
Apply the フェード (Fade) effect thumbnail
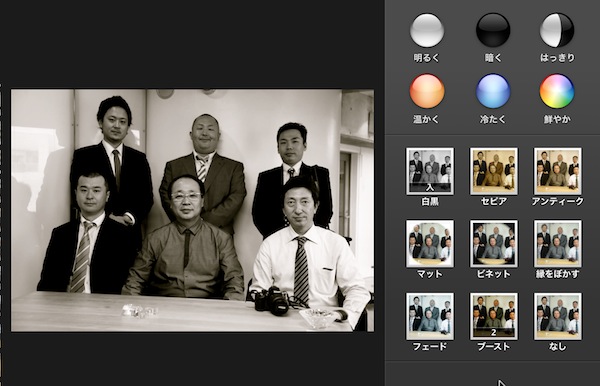point(430,316)
